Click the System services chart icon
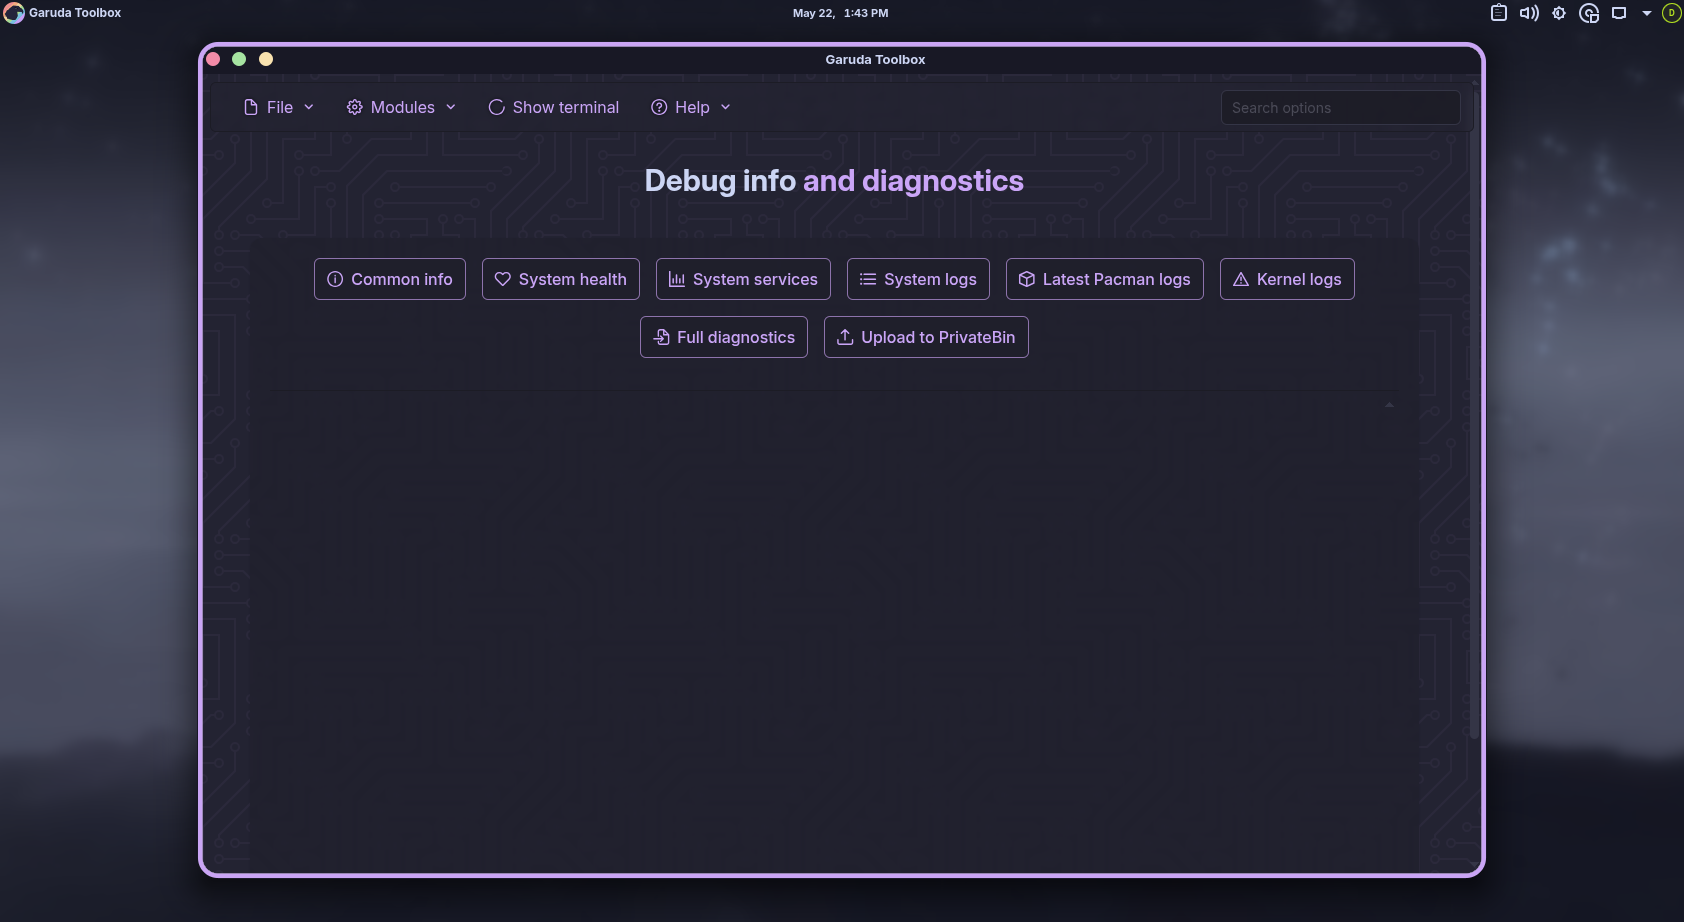 (x=677, y=279)
